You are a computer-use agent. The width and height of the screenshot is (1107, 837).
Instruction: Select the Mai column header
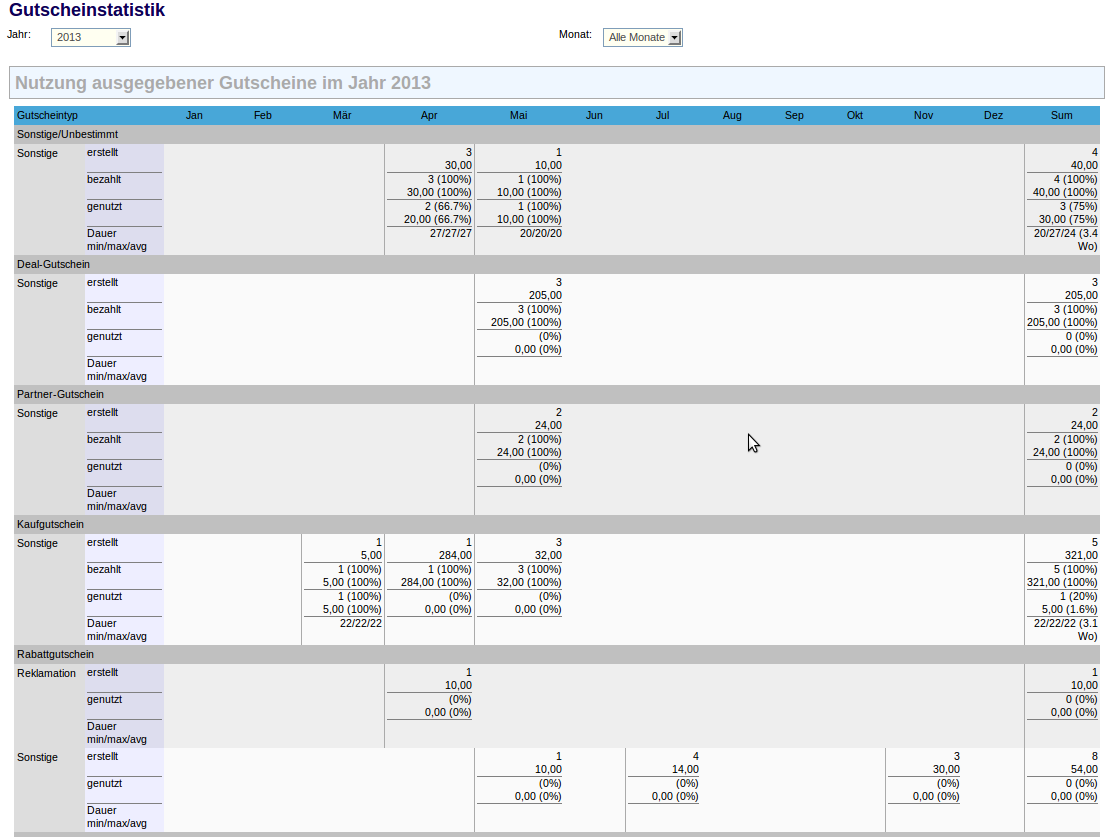[x=518, y=116]
